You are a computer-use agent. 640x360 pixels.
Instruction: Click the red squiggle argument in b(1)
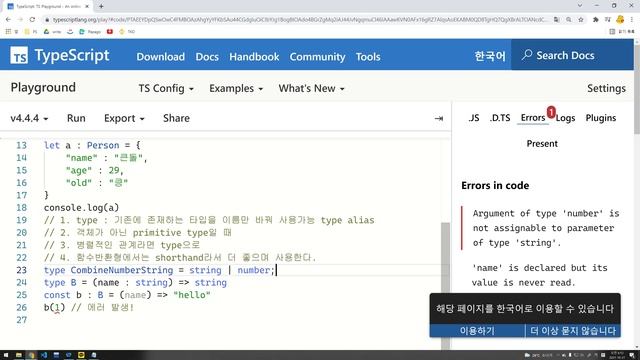tap(57, 307)
